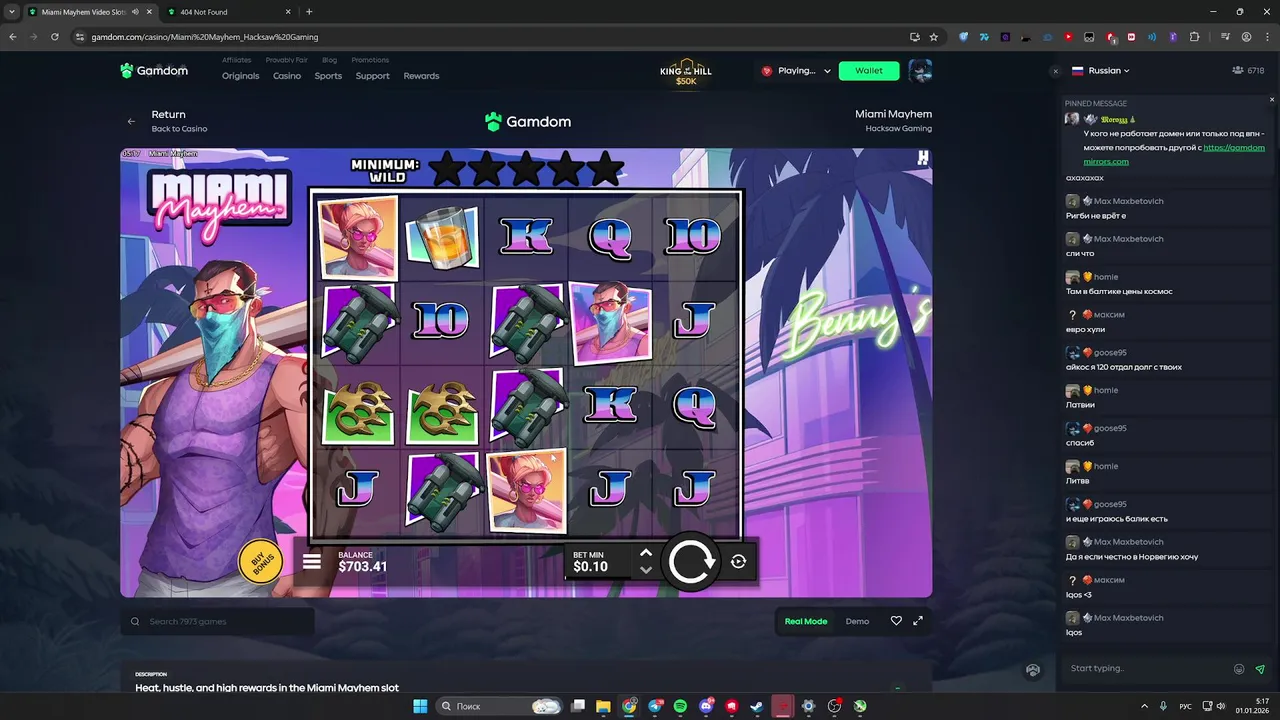Increase the bet with the up arrow

click(646, 552)
